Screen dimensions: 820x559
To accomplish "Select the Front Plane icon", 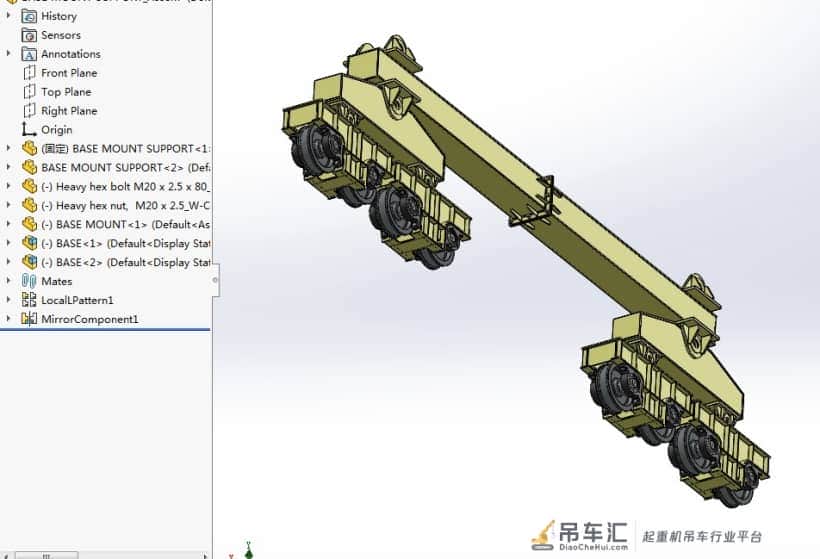I will (x=29, y=73).
